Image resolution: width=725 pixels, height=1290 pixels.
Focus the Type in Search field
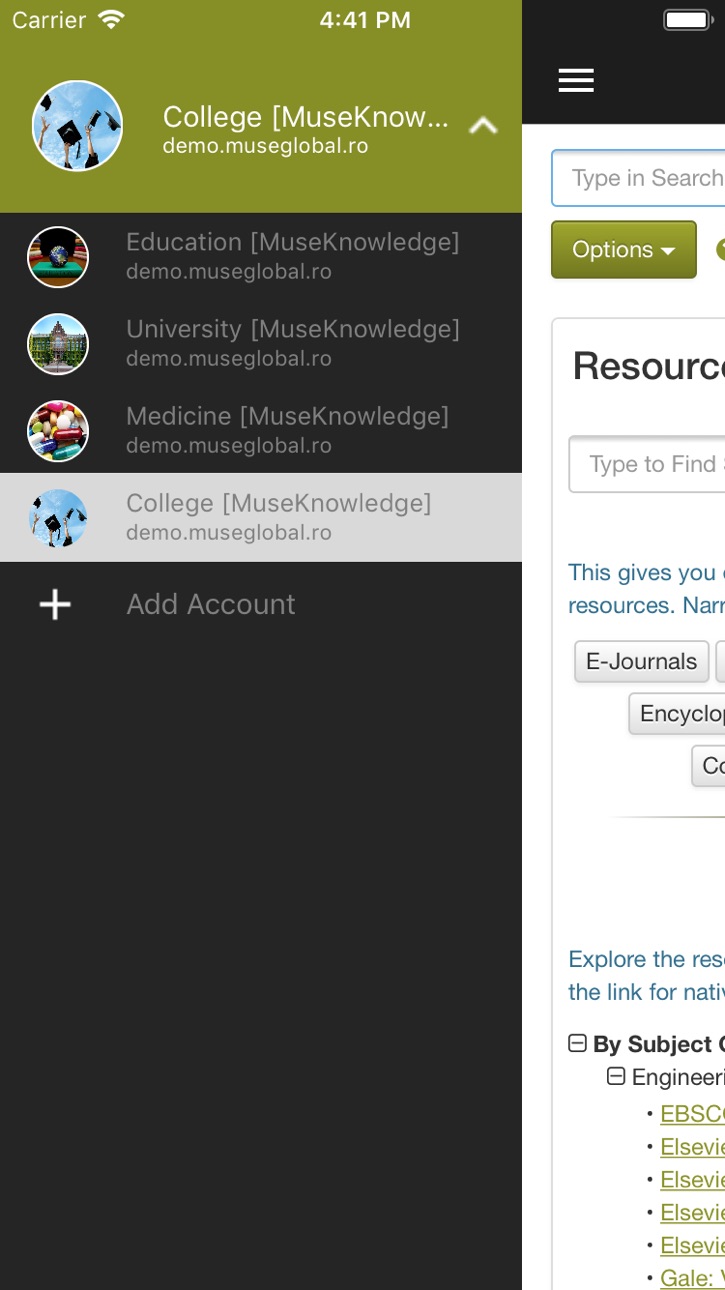[x=638, y=178]
